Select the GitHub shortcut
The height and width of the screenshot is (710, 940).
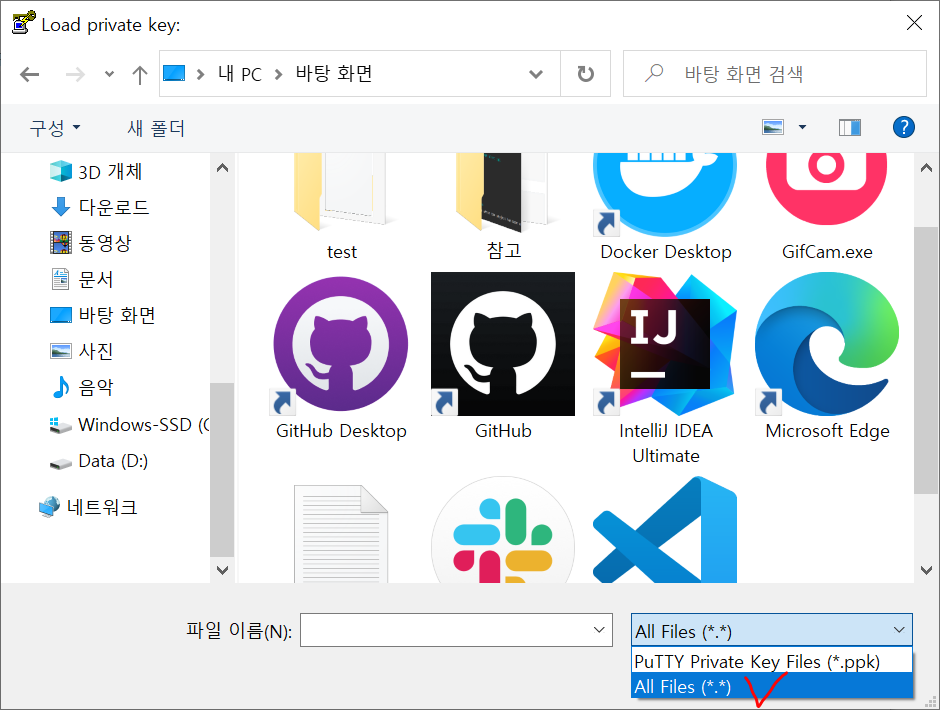(503, 357)
